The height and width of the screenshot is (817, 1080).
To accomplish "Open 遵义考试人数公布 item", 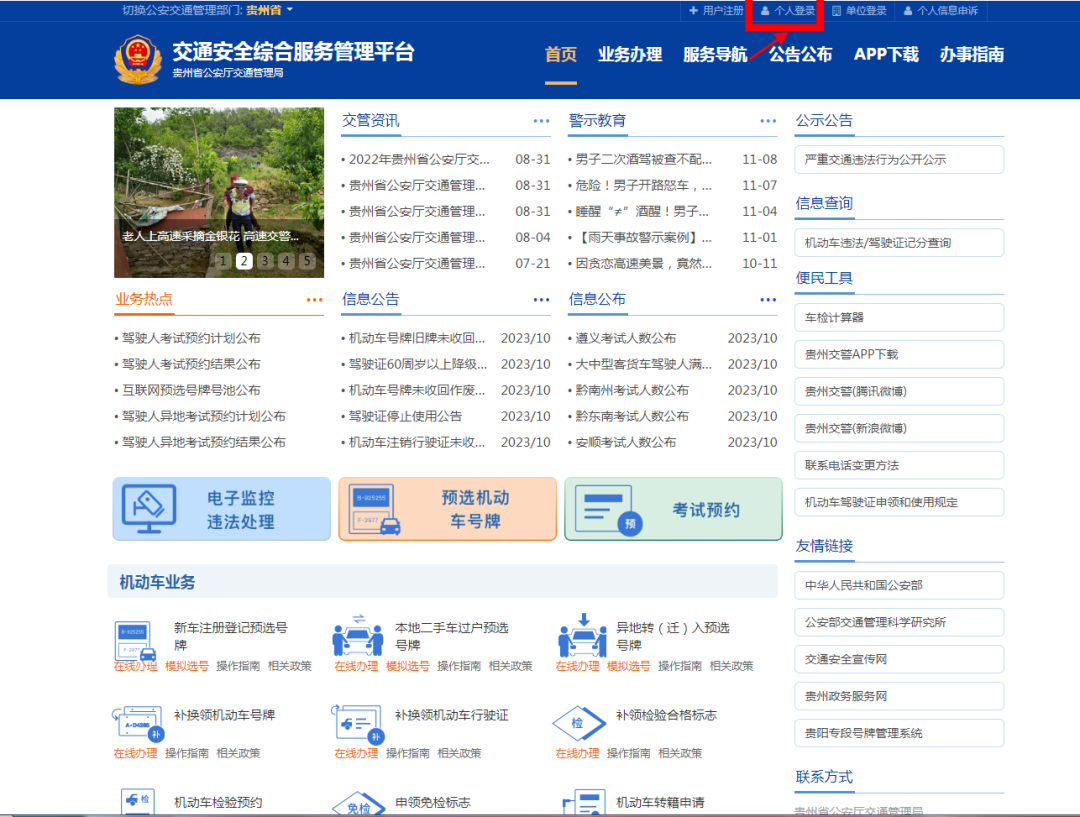I will click(625, 338).
